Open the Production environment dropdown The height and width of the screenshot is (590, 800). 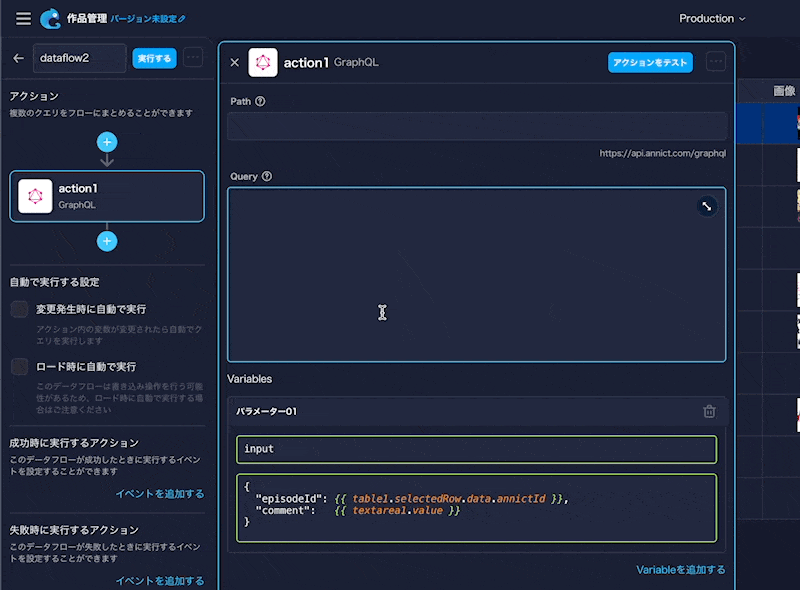[712, 18]
